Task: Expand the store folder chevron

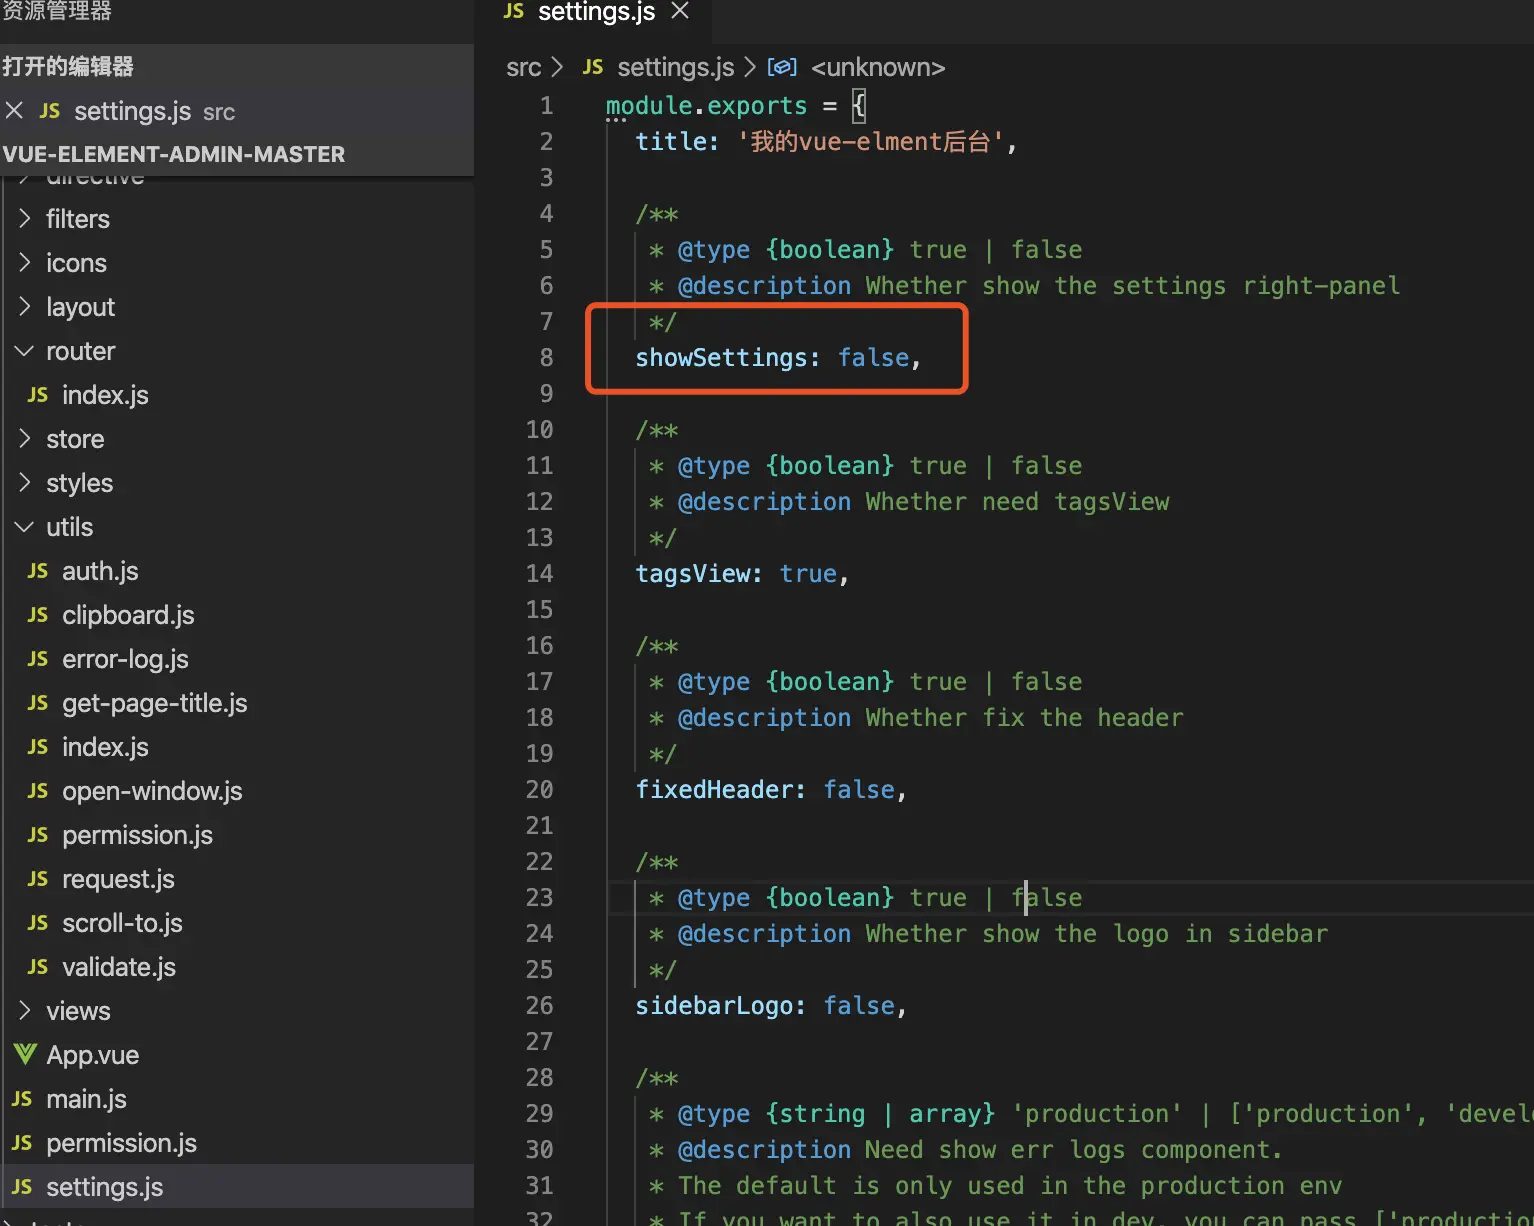Action: (x=25, y=438)
